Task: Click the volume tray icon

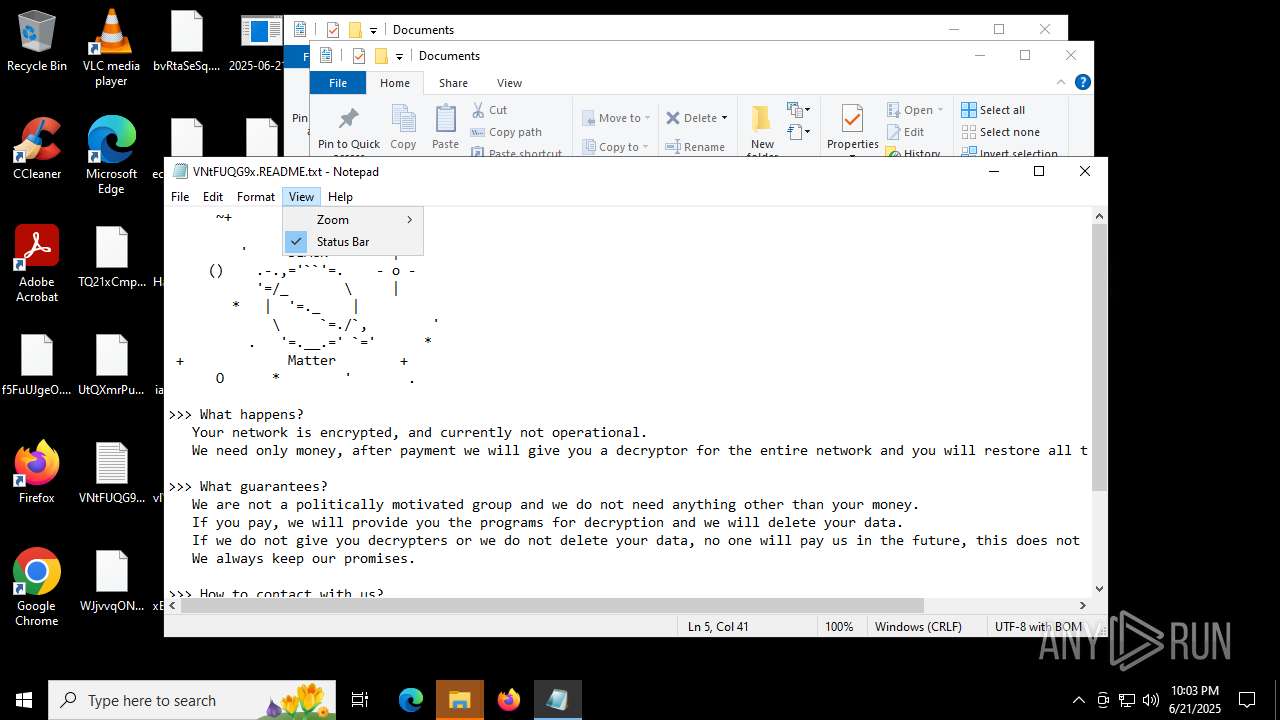Action: (1151, 700)
